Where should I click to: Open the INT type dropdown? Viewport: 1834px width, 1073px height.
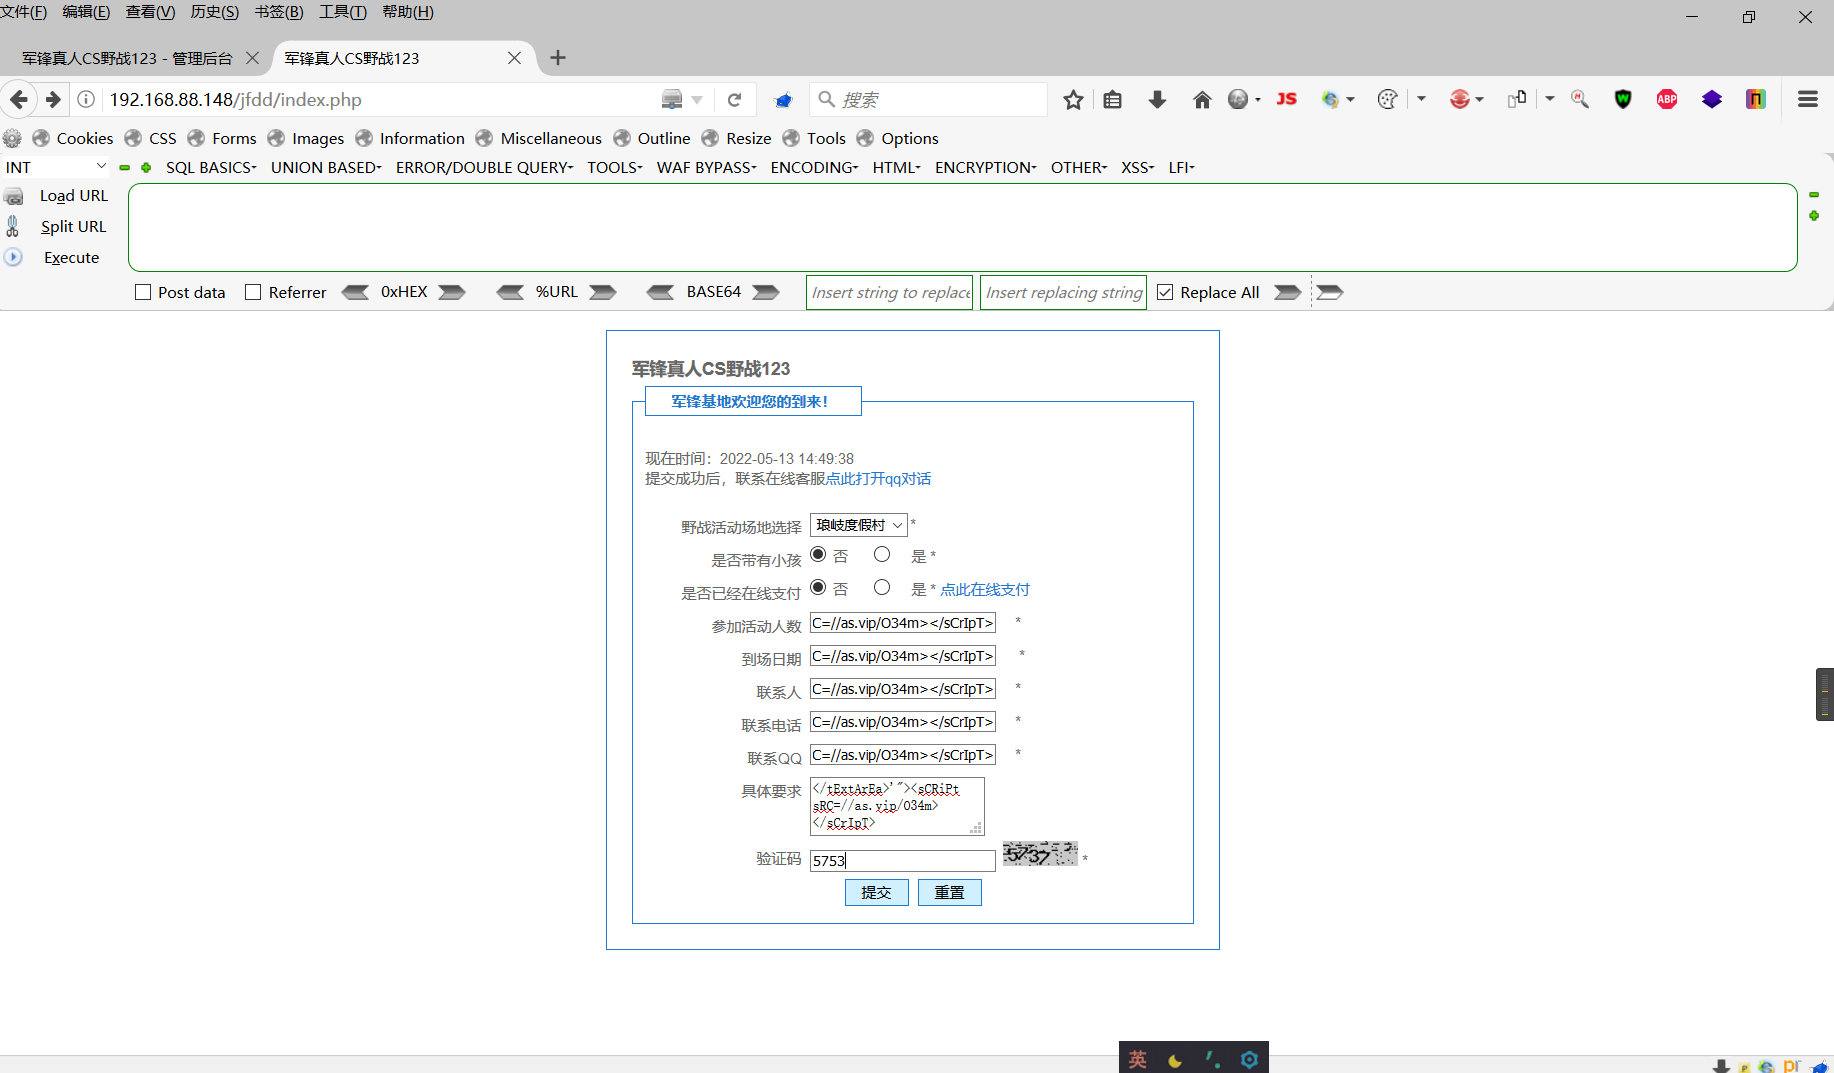pyautogui.click(x=56, y=167)
